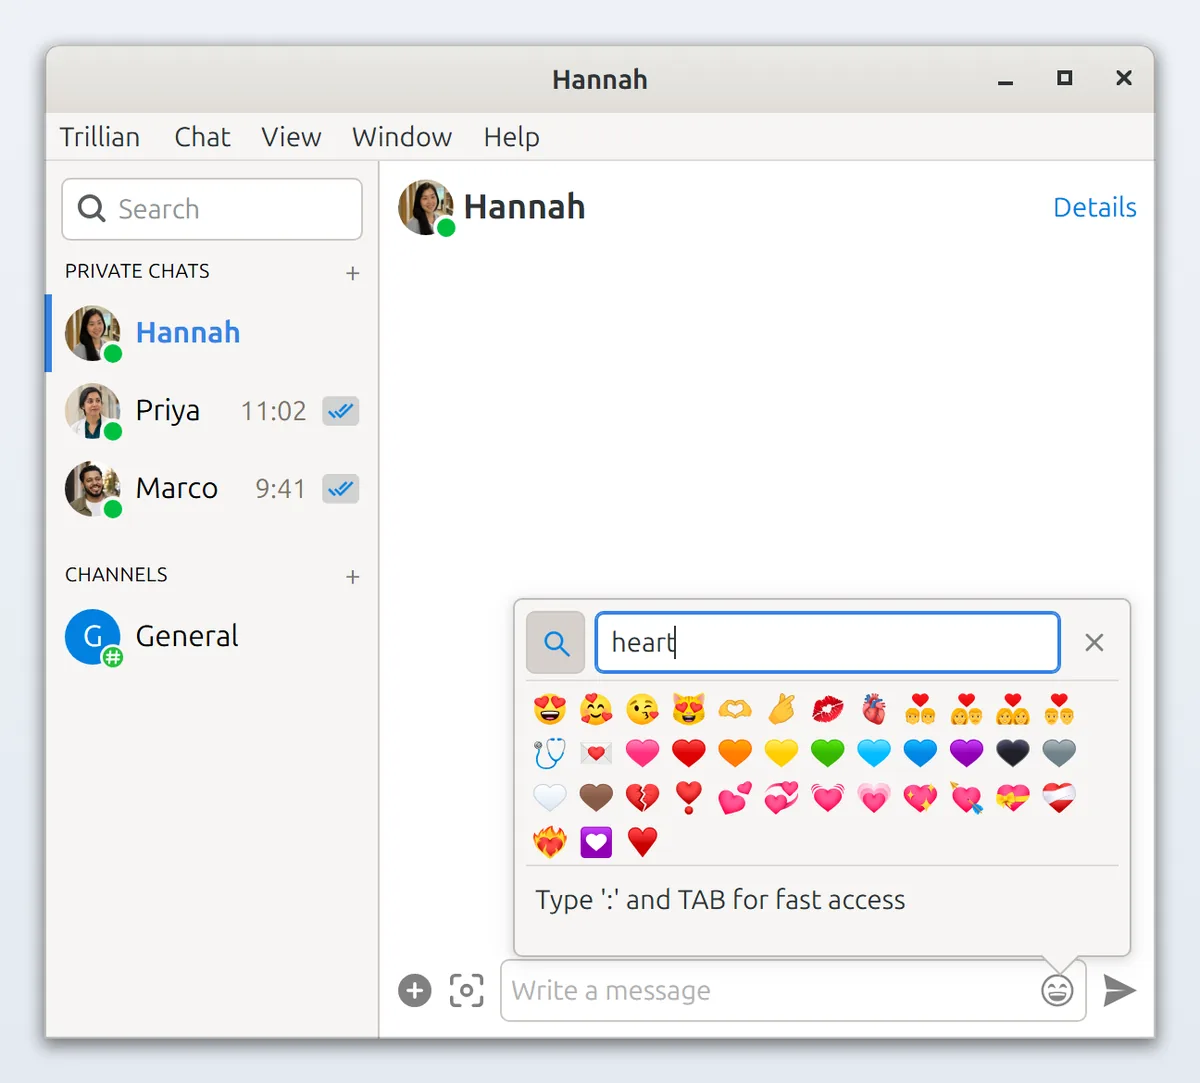
Task: Click the contacts Search box
Action: (x=212, y=209)
